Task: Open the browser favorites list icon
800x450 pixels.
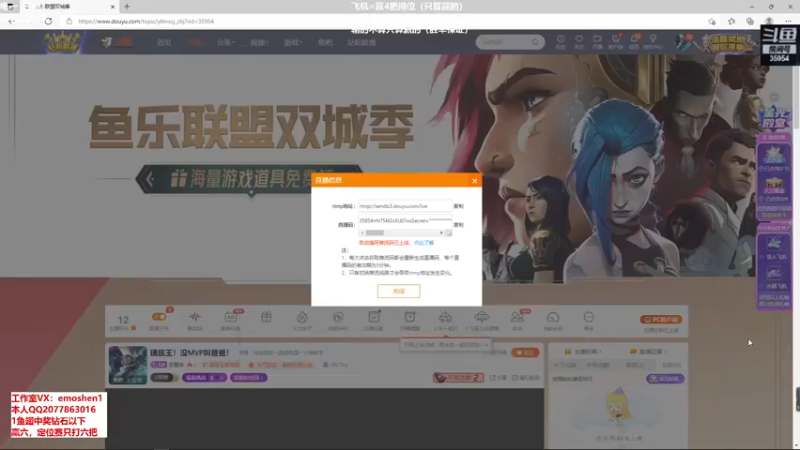Action: (x=731, y=21)
